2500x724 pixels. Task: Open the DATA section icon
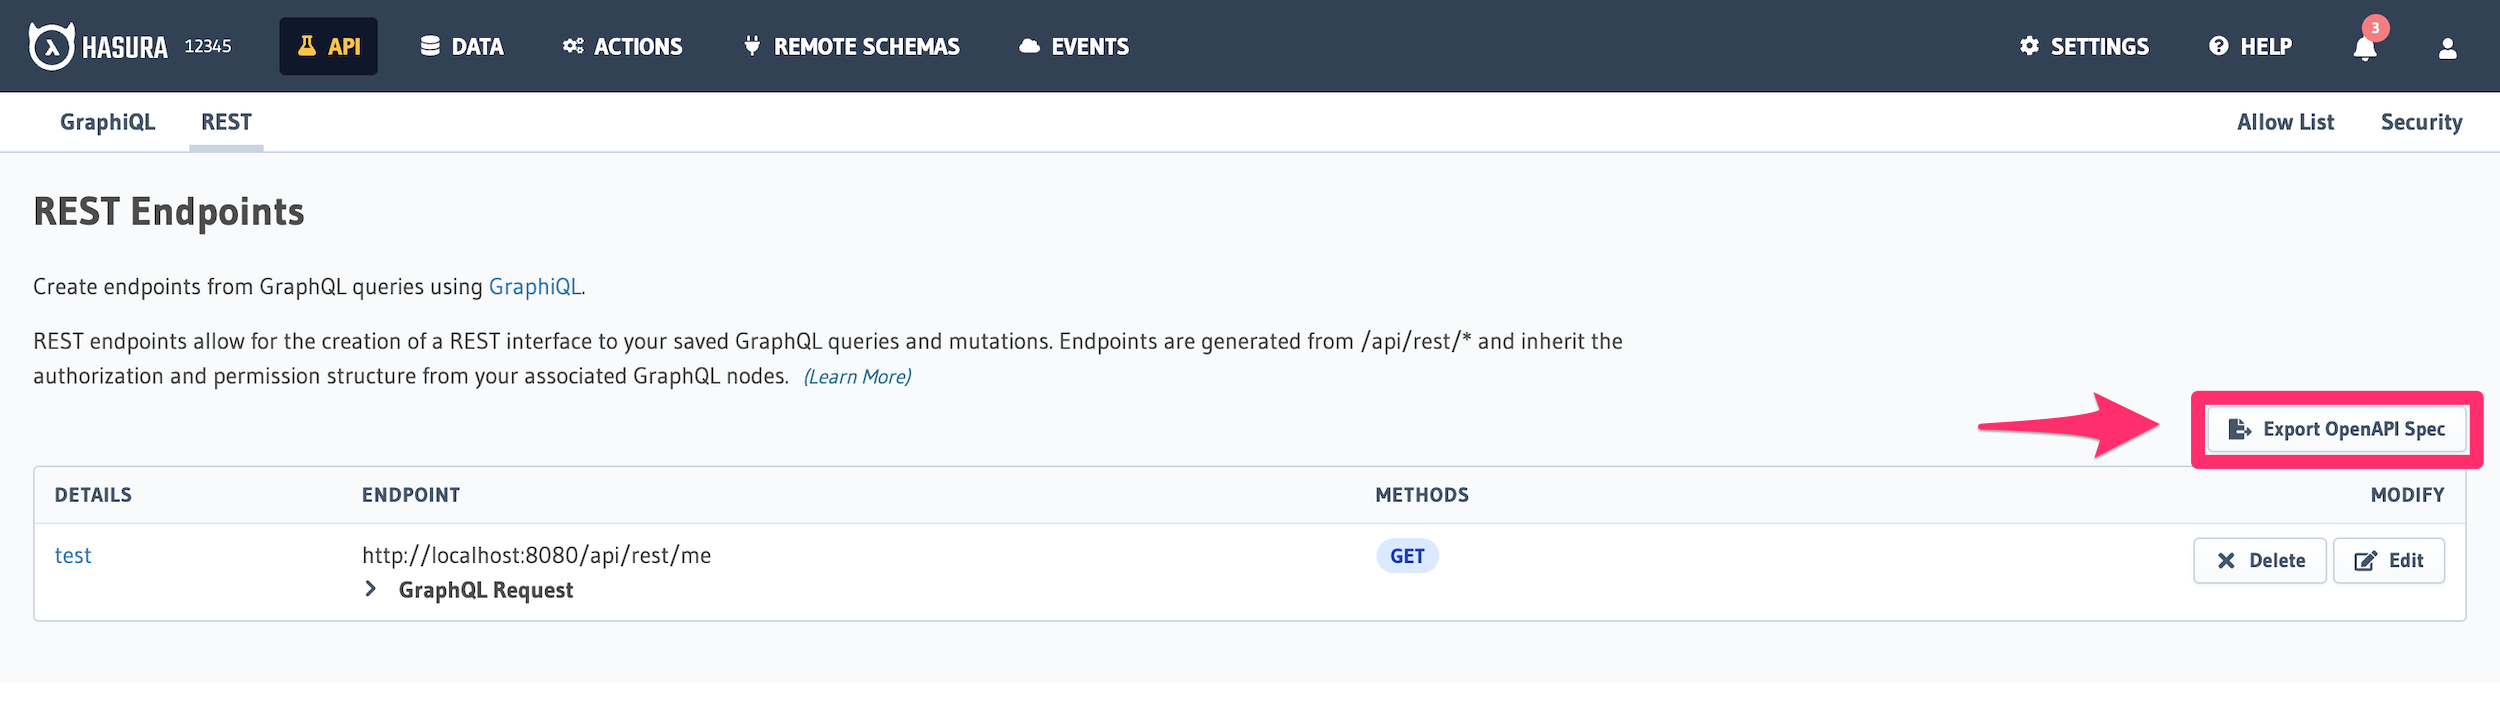click(x=430, y=44)
